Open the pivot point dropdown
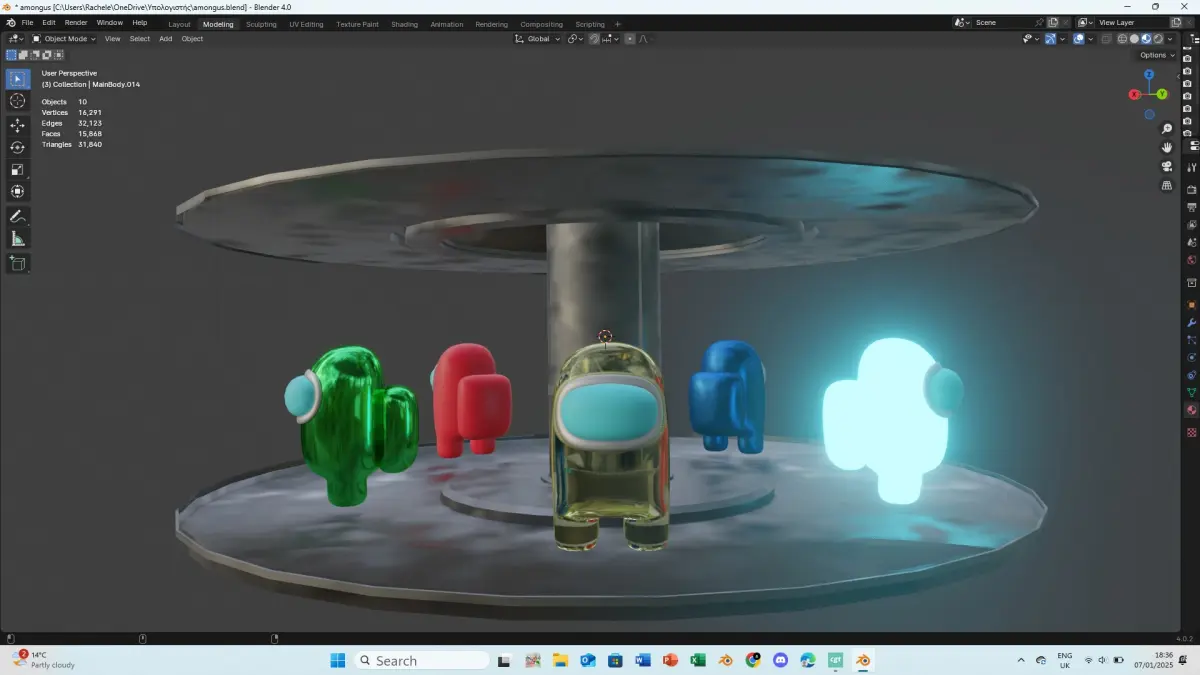Viewport: 1200px width, 675px height. pyautogui.click(x=575, y=39)
